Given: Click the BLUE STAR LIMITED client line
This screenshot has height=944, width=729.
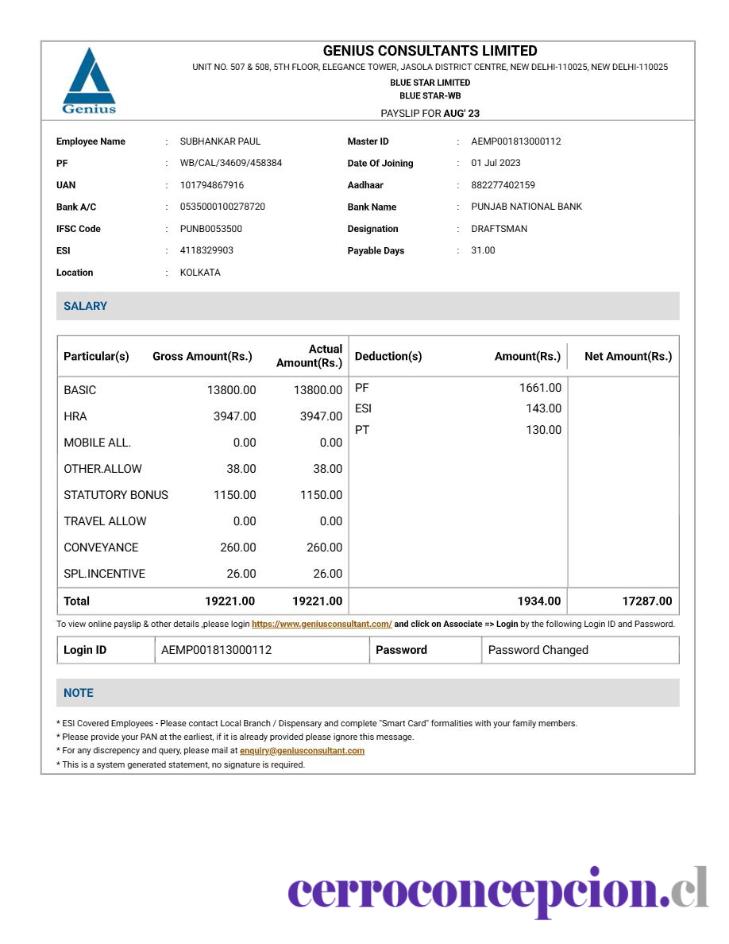Looking at the screenshot, I should pos(430,82).
